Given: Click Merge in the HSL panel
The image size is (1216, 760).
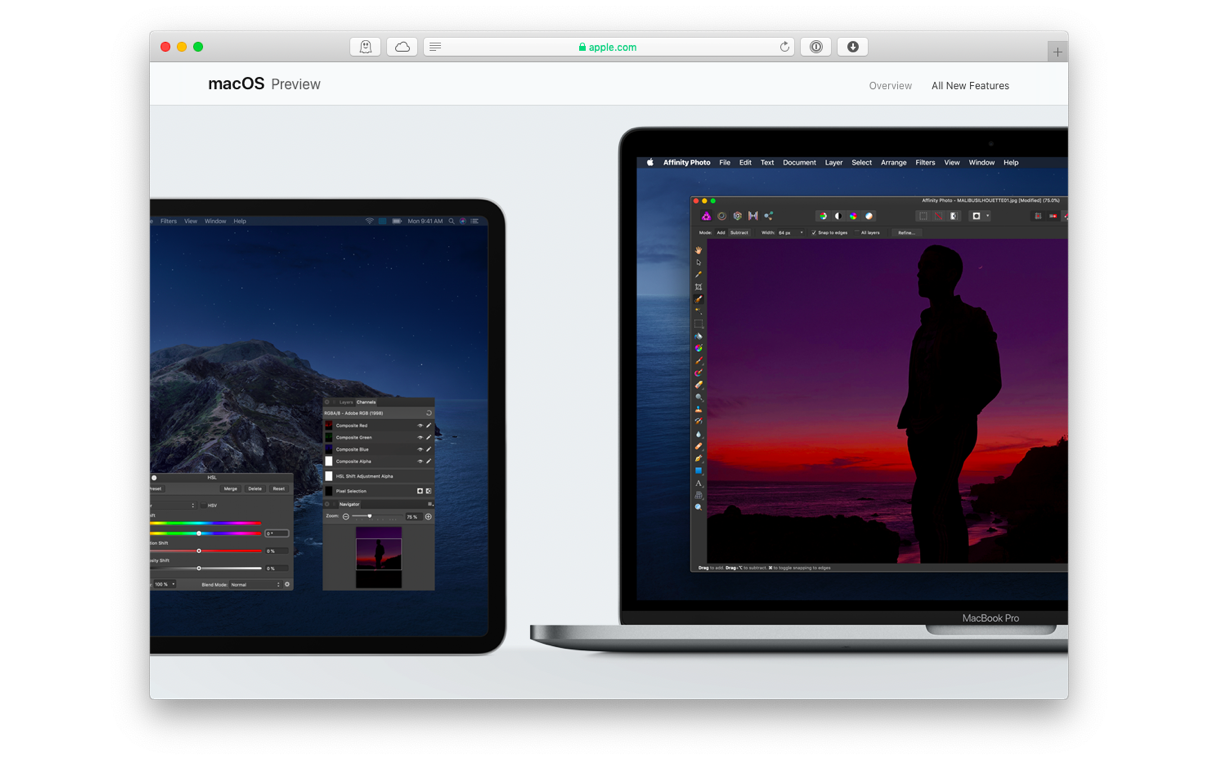Looking at the screenshot, I should point(231,489).
